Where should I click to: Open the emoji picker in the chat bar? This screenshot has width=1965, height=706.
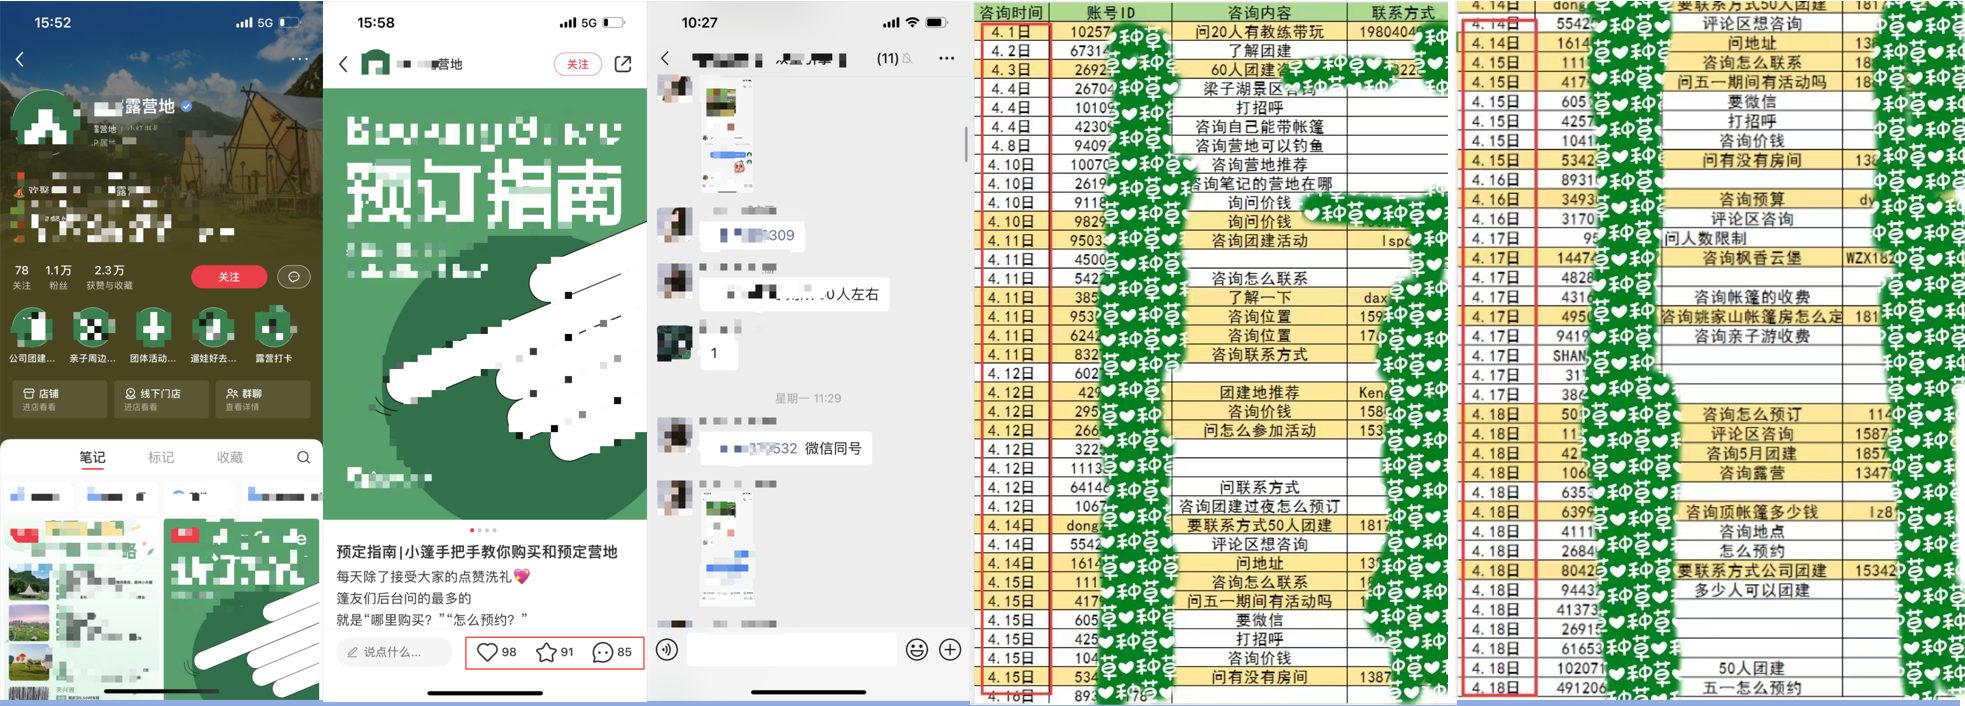pos(916,650)
